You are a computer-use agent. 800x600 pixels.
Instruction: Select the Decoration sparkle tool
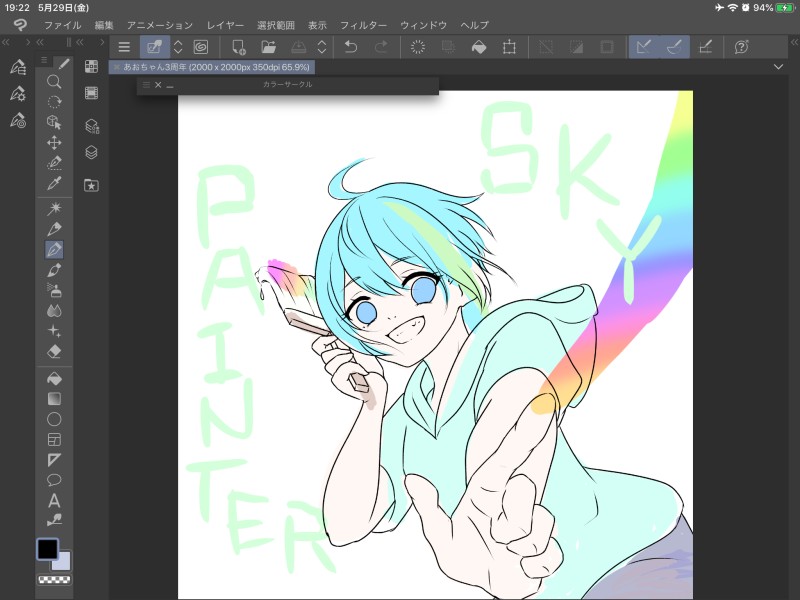click(54, 331)
